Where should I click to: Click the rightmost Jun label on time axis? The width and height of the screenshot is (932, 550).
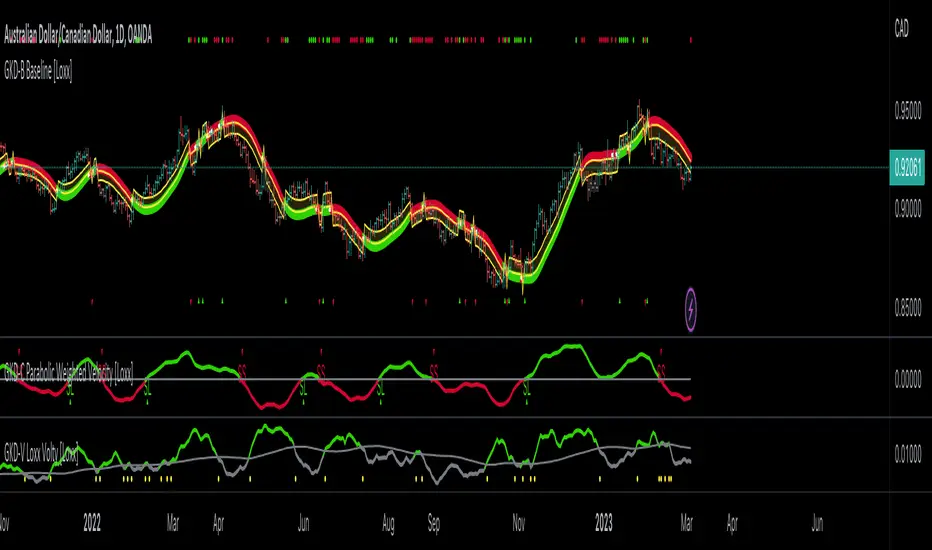pyautogui.click(x=817, y=523)
